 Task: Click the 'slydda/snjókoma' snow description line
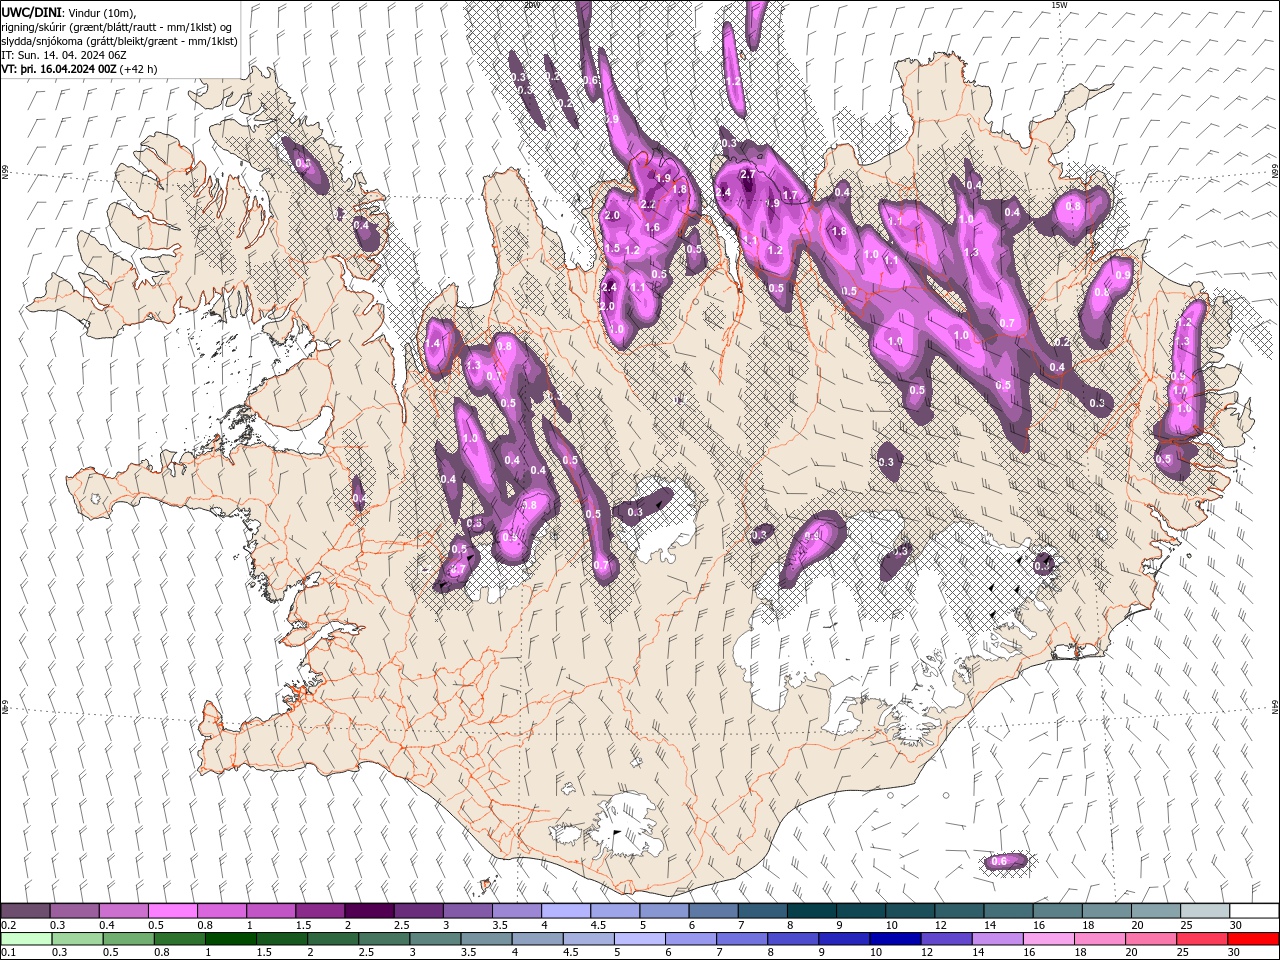(x=119, y=41)
